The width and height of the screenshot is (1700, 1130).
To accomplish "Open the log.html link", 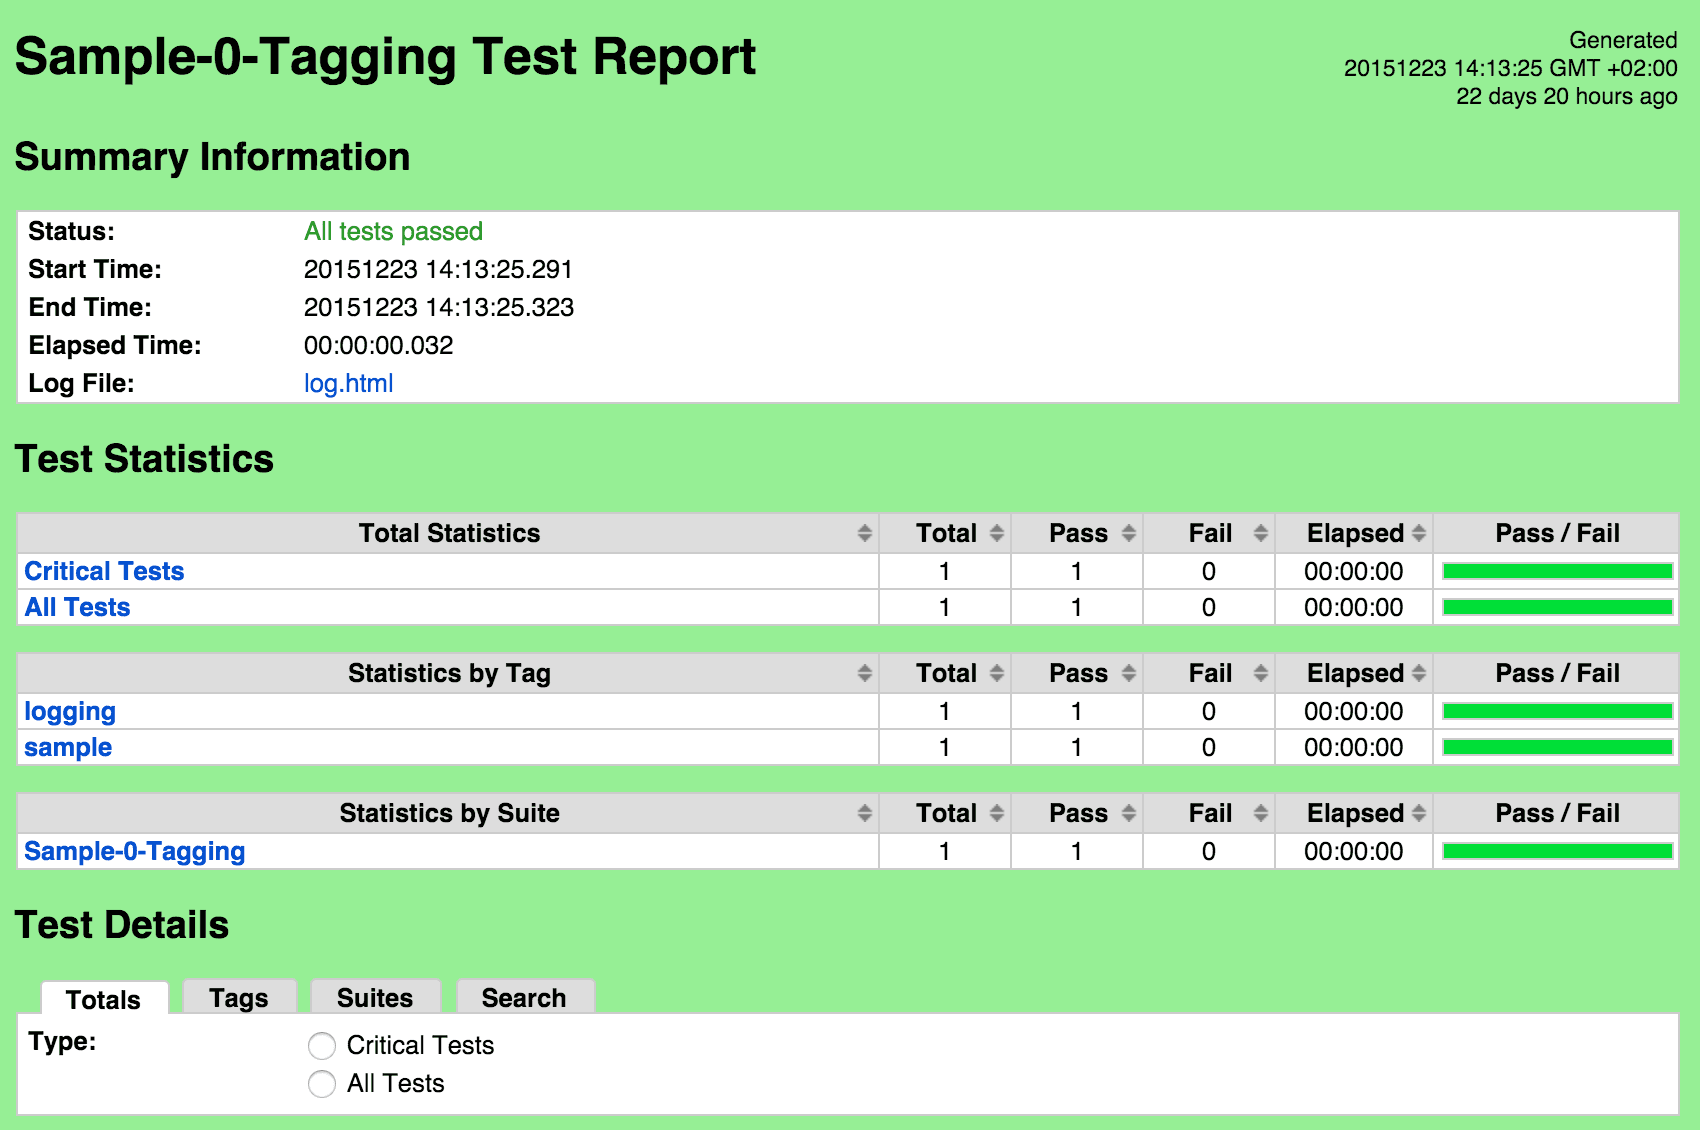I will coord(348,384).
